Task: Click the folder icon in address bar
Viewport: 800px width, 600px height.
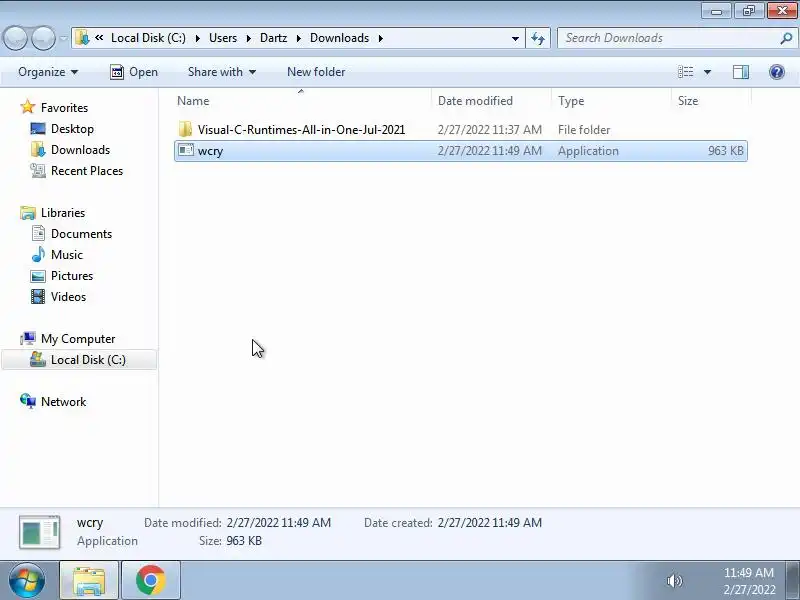Action: click(x=82, y=38)
